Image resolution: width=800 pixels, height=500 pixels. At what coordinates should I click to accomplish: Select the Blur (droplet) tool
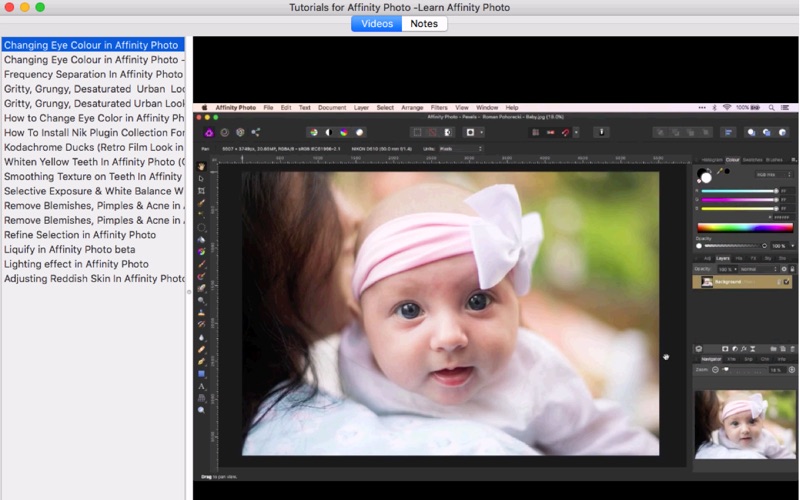click(202, 337)
